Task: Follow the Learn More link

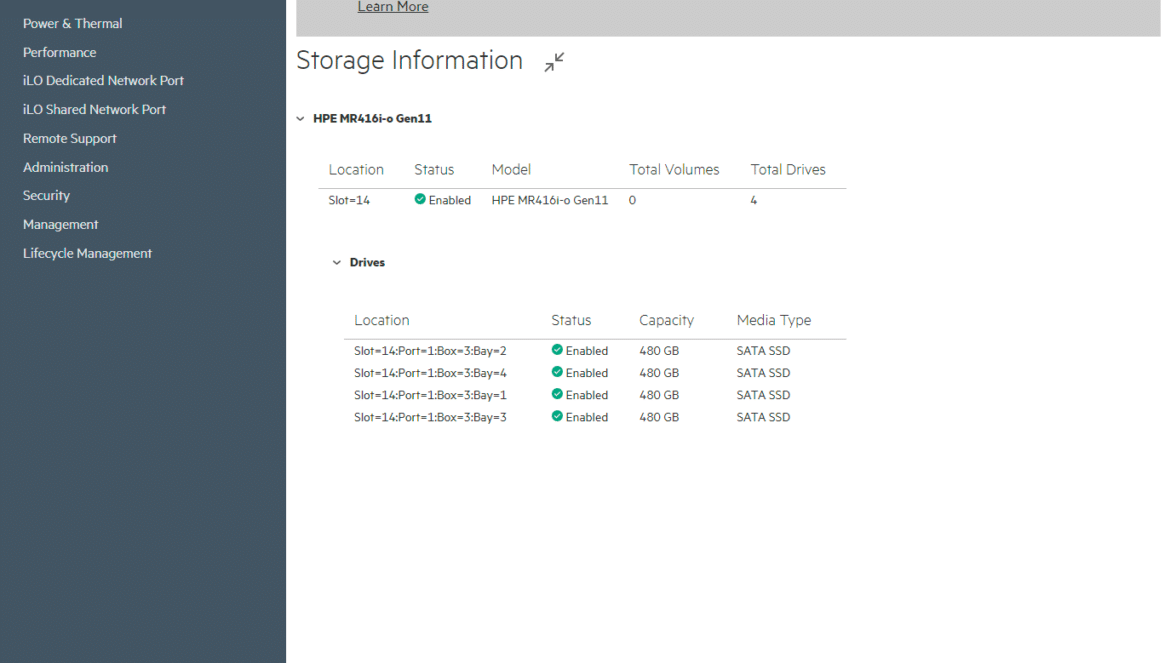Action: [x=393, y=7]
